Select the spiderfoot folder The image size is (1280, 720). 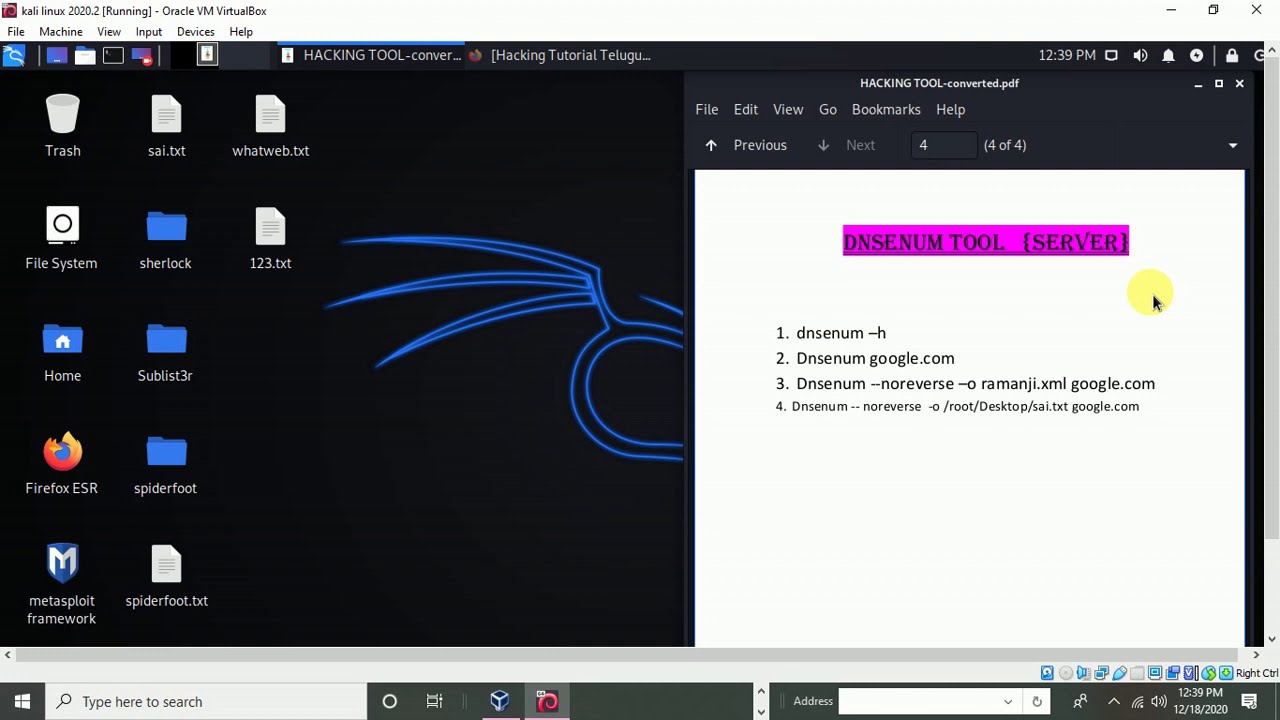(x=166, y=464)
